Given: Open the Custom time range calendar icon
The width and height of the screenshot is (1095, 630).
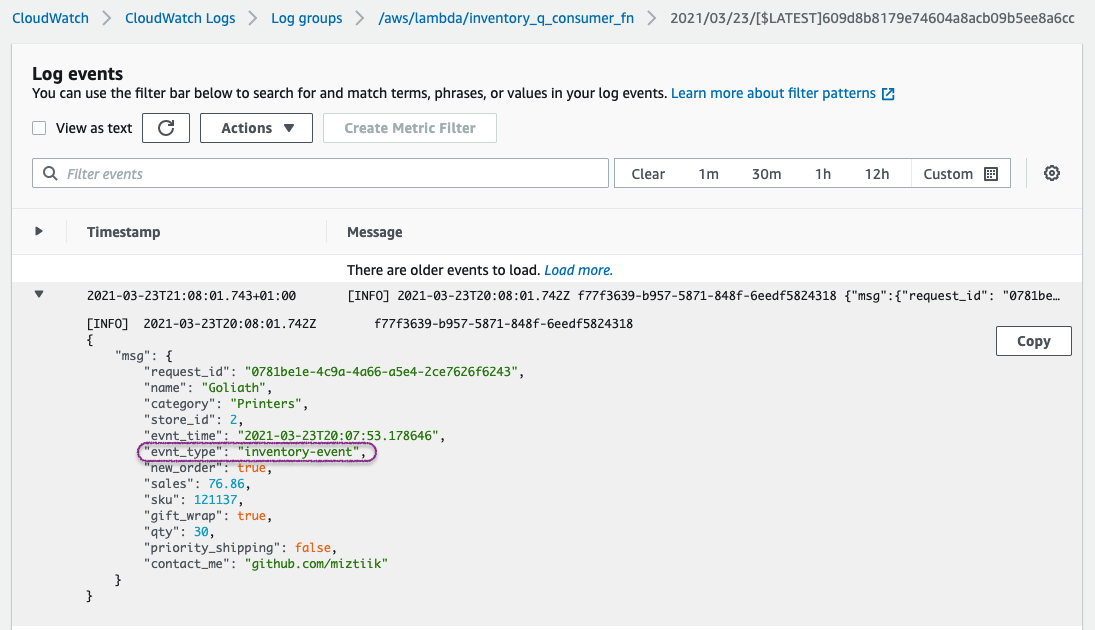Looking at the screenshot, I should [990, 174].
